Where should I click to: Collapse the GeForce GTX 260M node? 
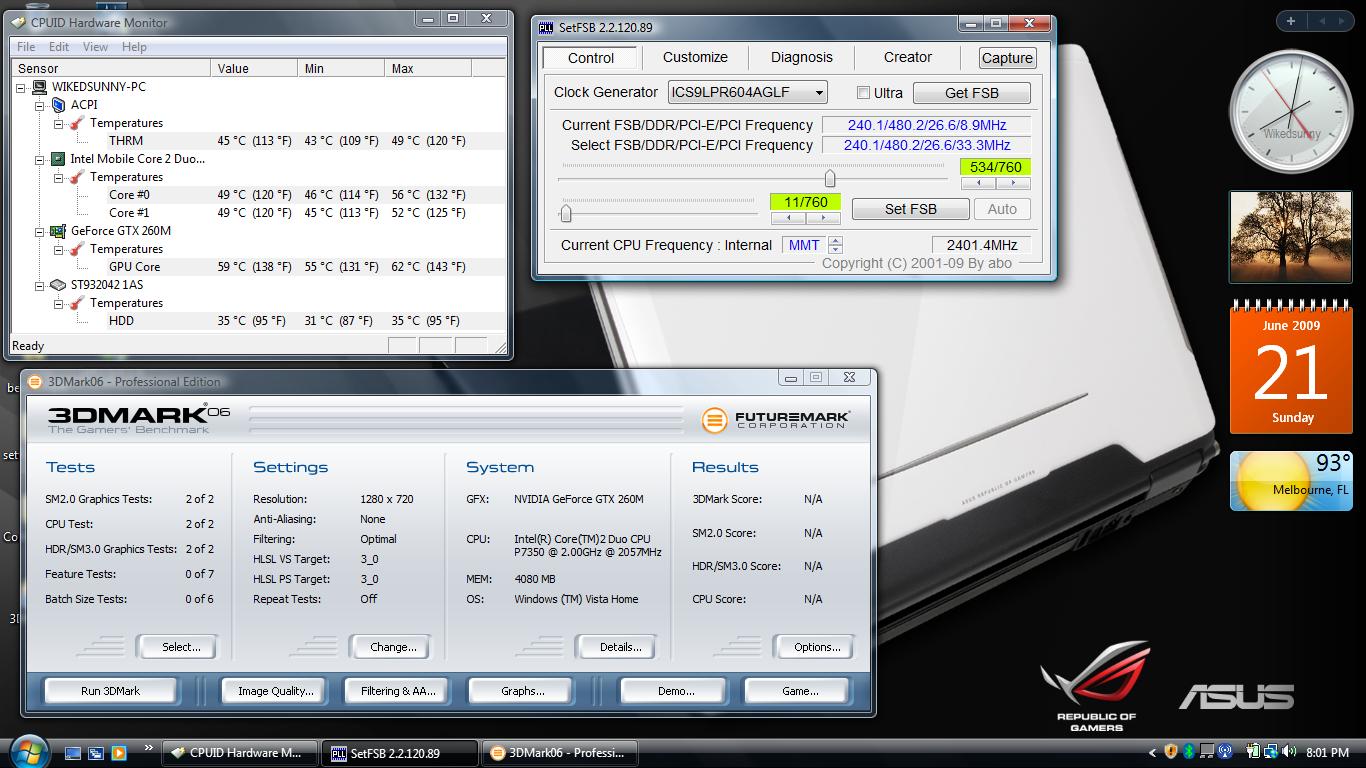point(40,231)
